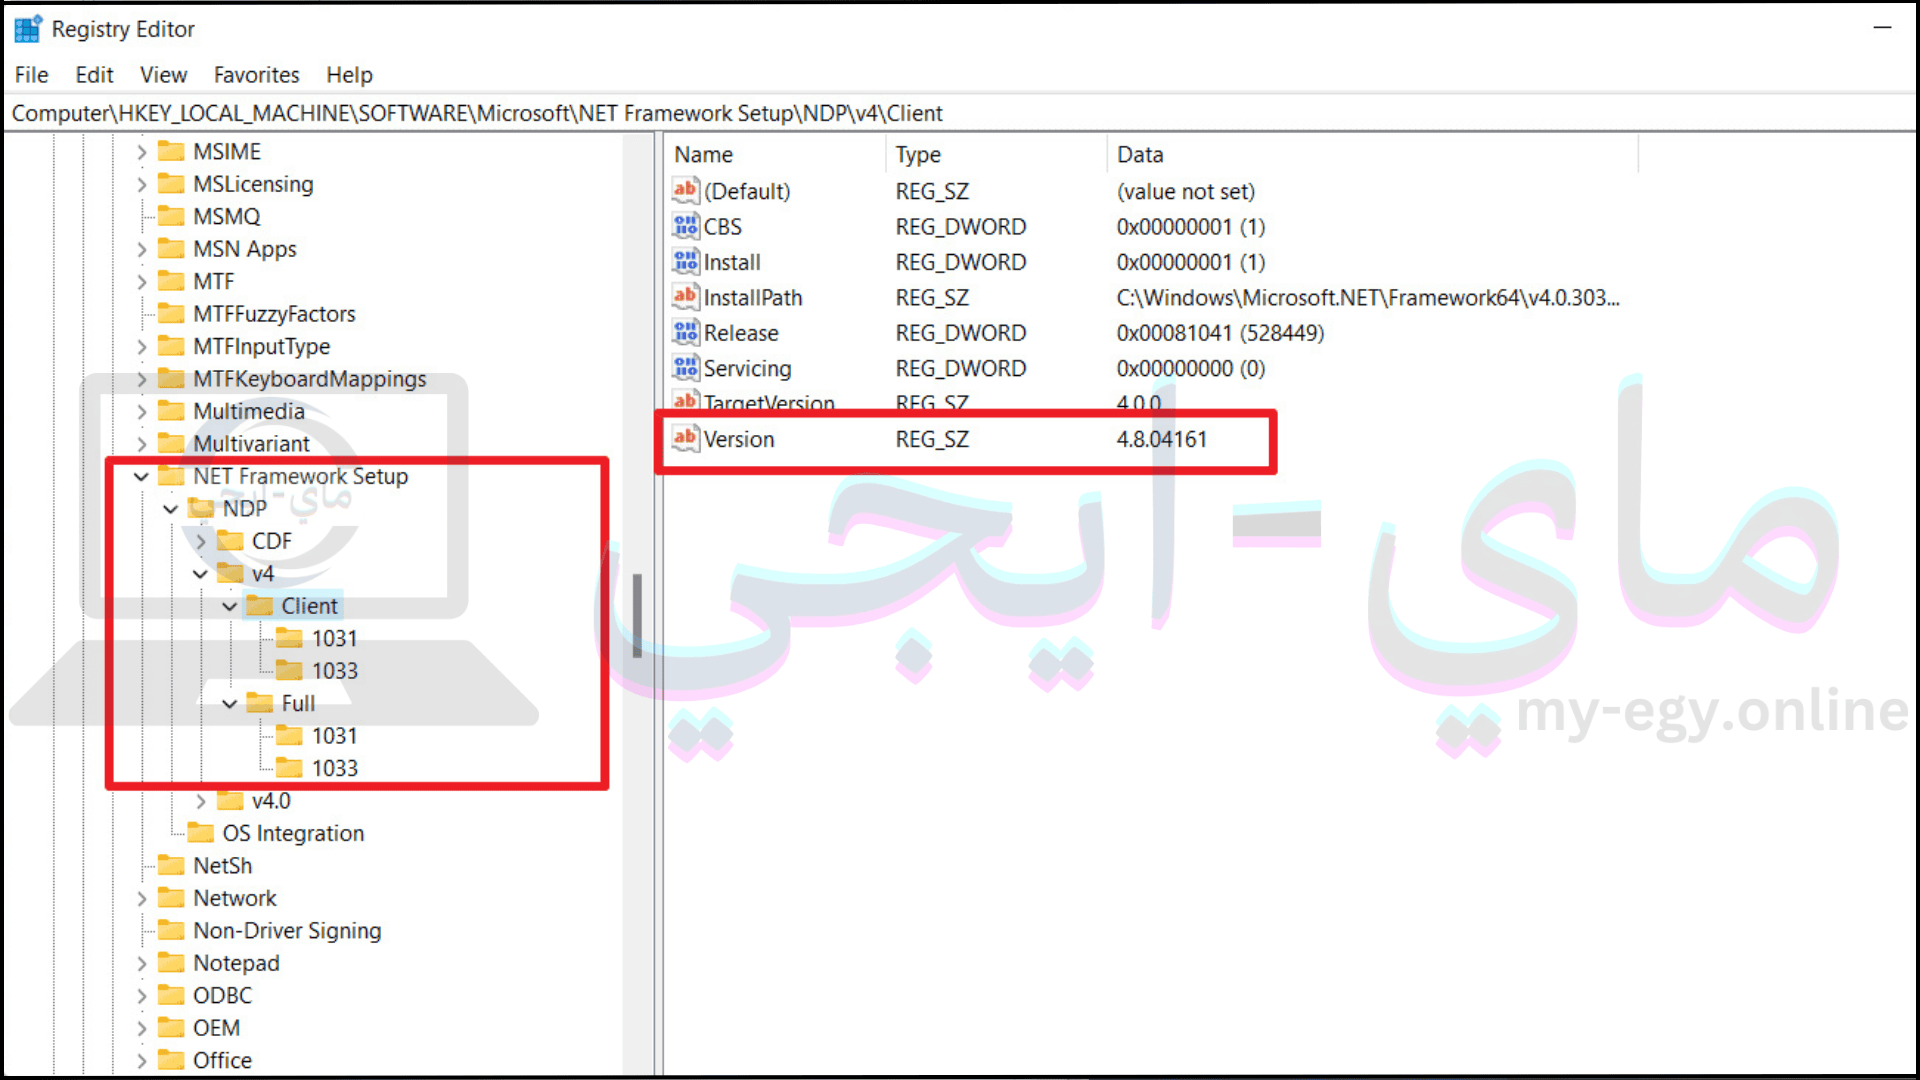Click the Help button in menu bar
The width and height of the screenshot is (1920, 1080).
click(x=348, y=74)
